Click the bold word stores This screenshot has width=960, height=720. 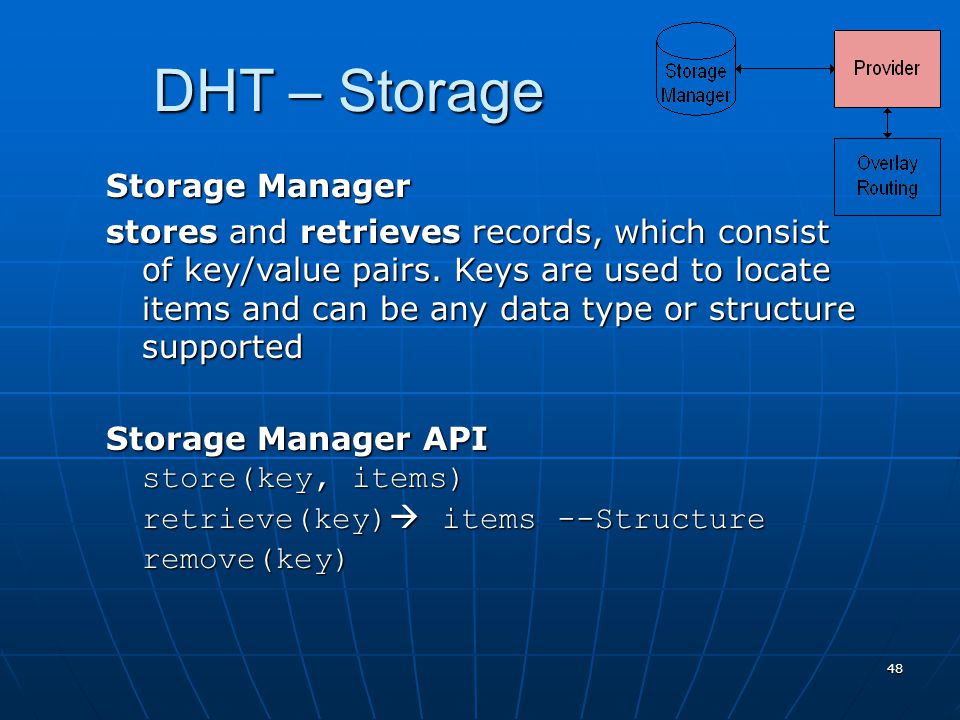pos(162,233)
